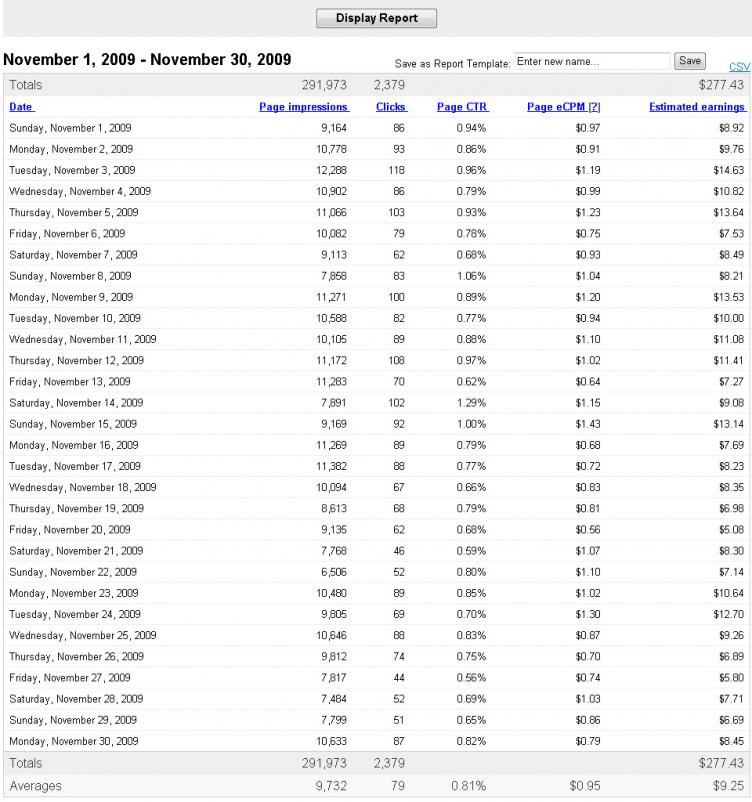Screen dimensions: 752x802
Task: Select 'Wednesday, November 25, 2009' date
Action: click(83, 636)
